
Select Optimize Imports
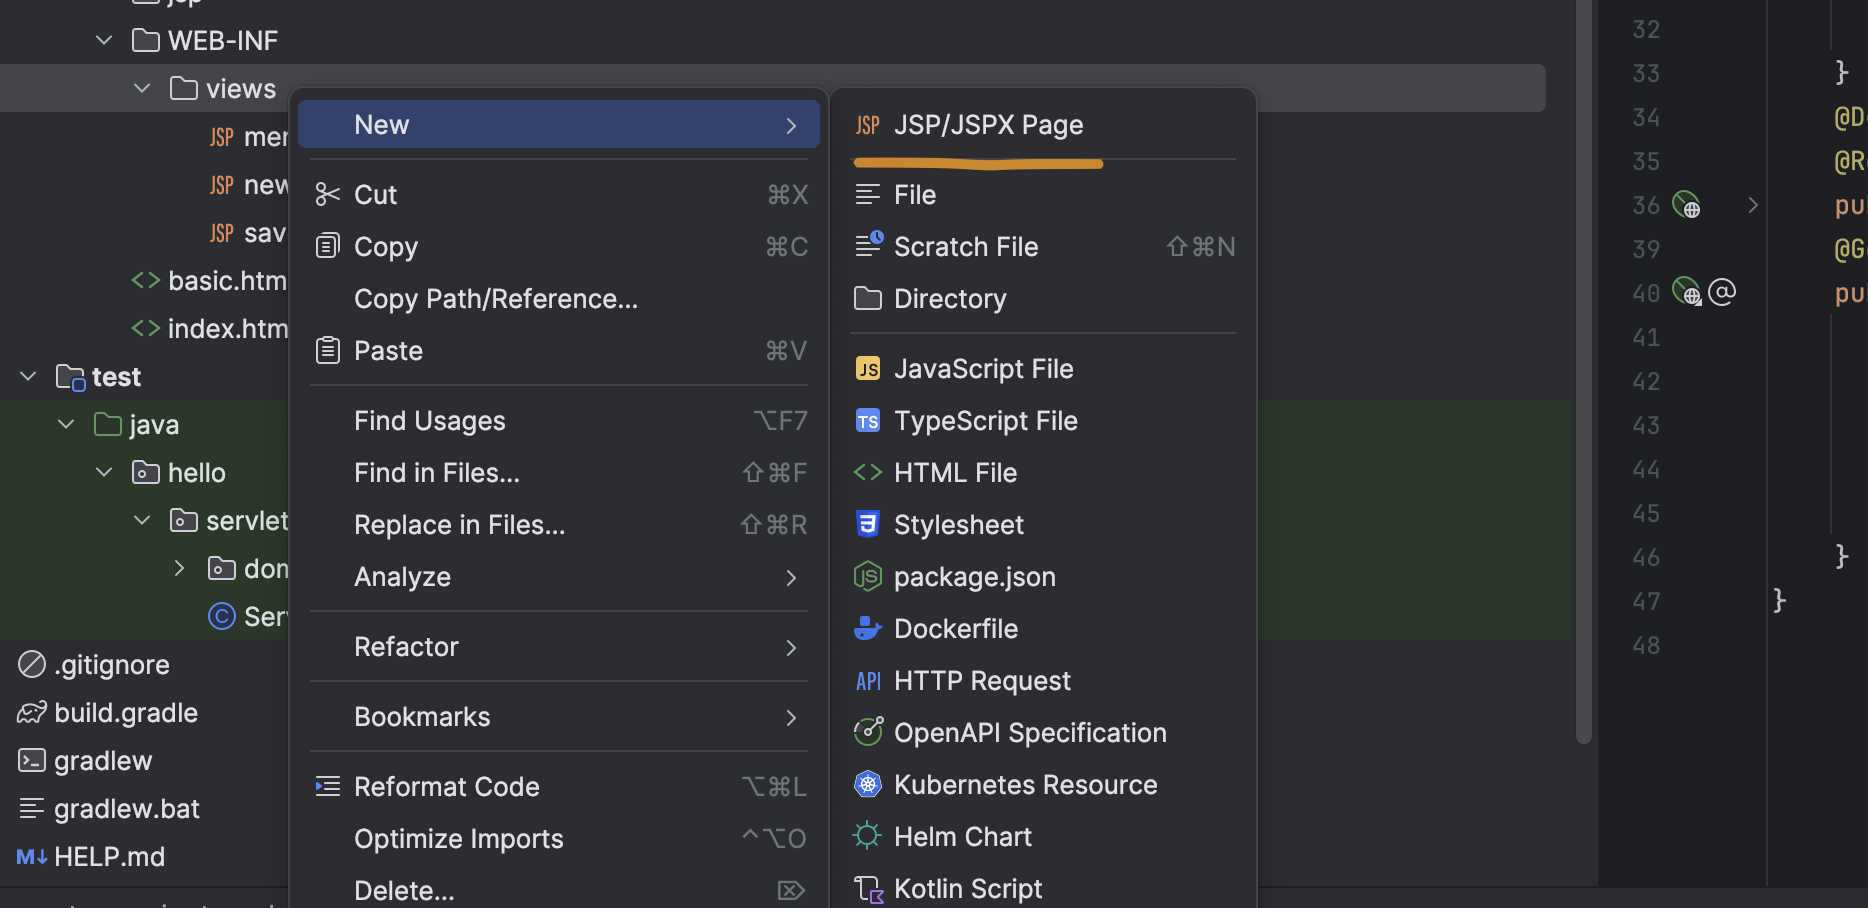tap(559, 839)
